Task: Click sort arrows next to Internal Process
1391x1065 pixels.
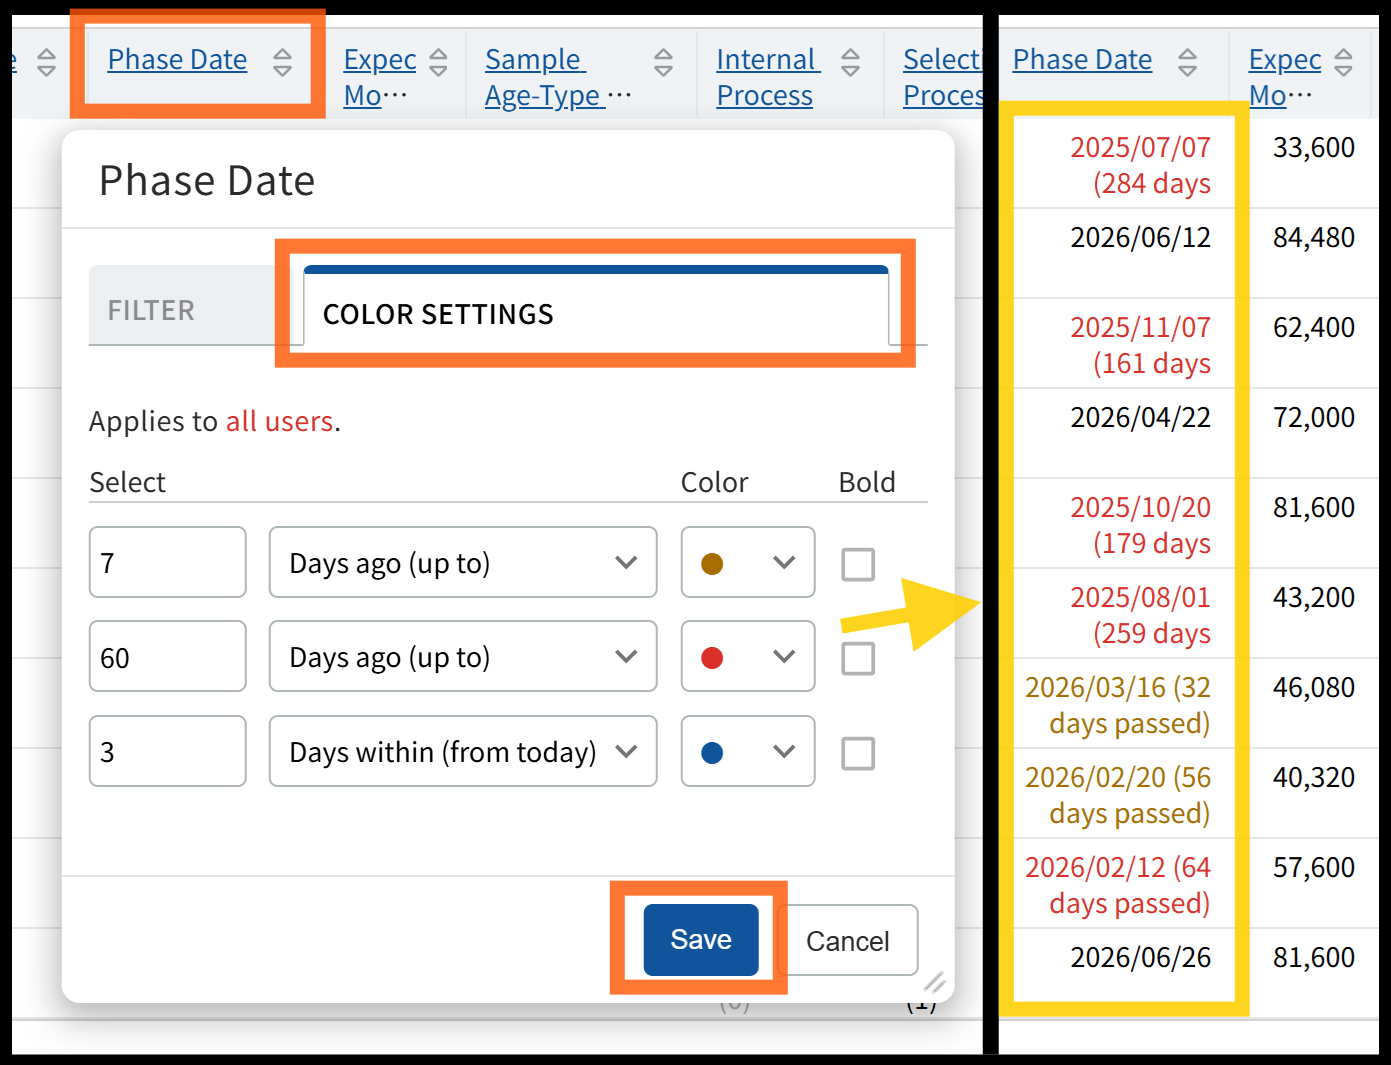Action: (850, 62)
